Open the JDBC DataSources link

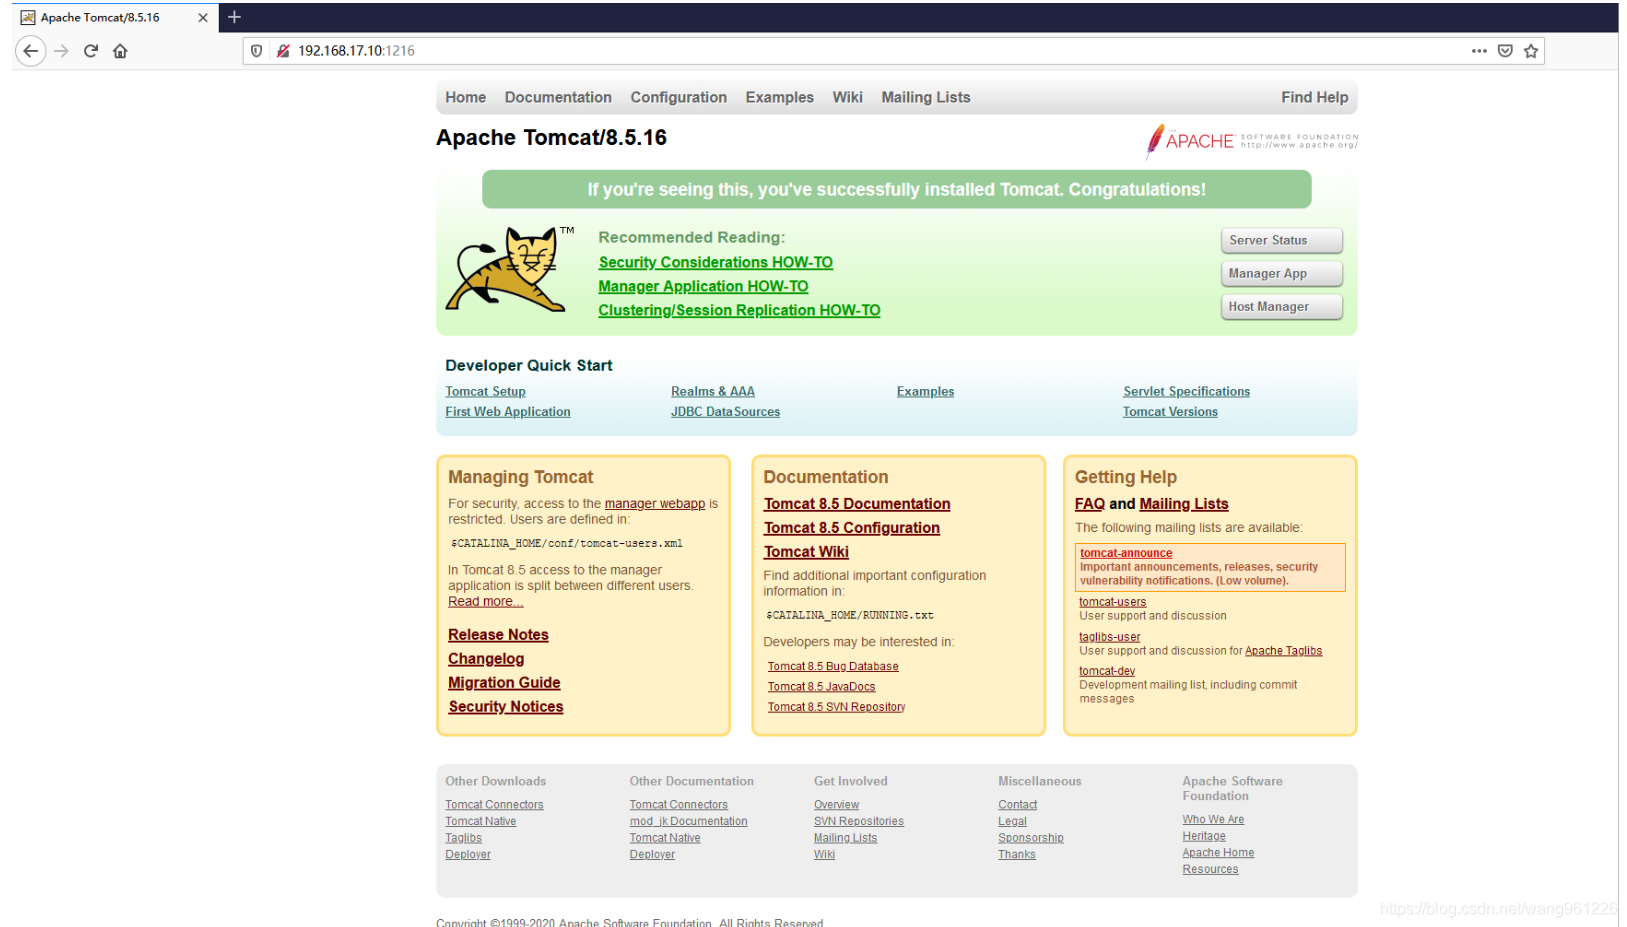pyautogui.click(x=725, y=411)
